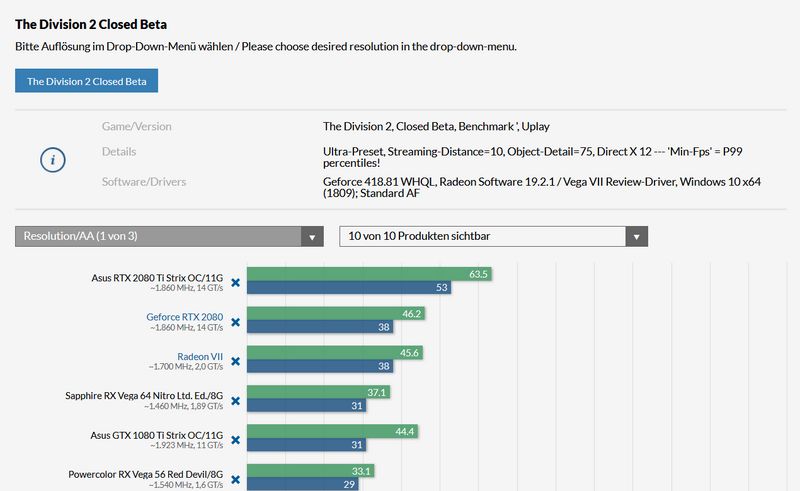Click 'Sapphire RX Vega 64 Nitro Ltd. Ed./8G' label

144,396
